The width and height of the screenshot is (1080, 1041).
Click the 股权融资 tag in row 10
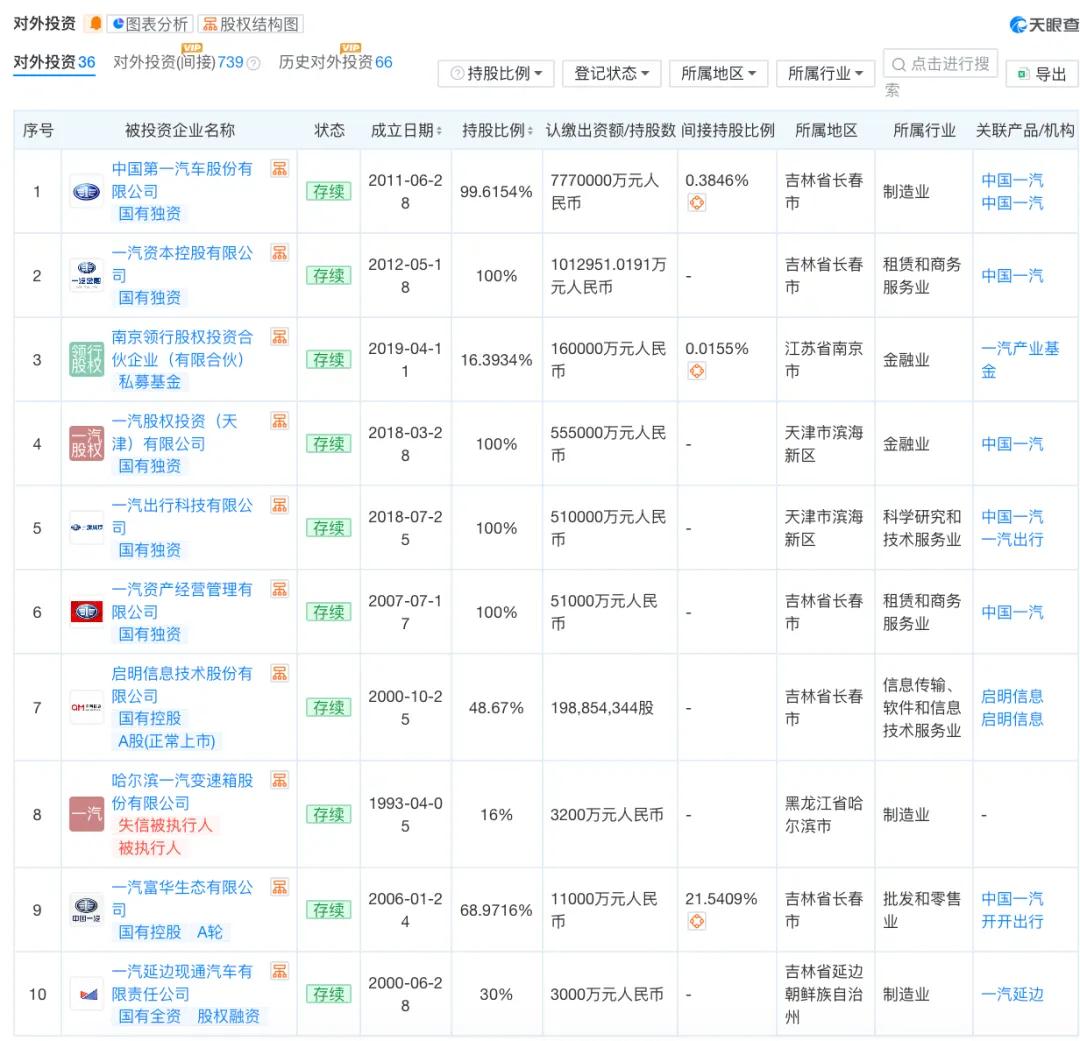(x=229, y=1016)
